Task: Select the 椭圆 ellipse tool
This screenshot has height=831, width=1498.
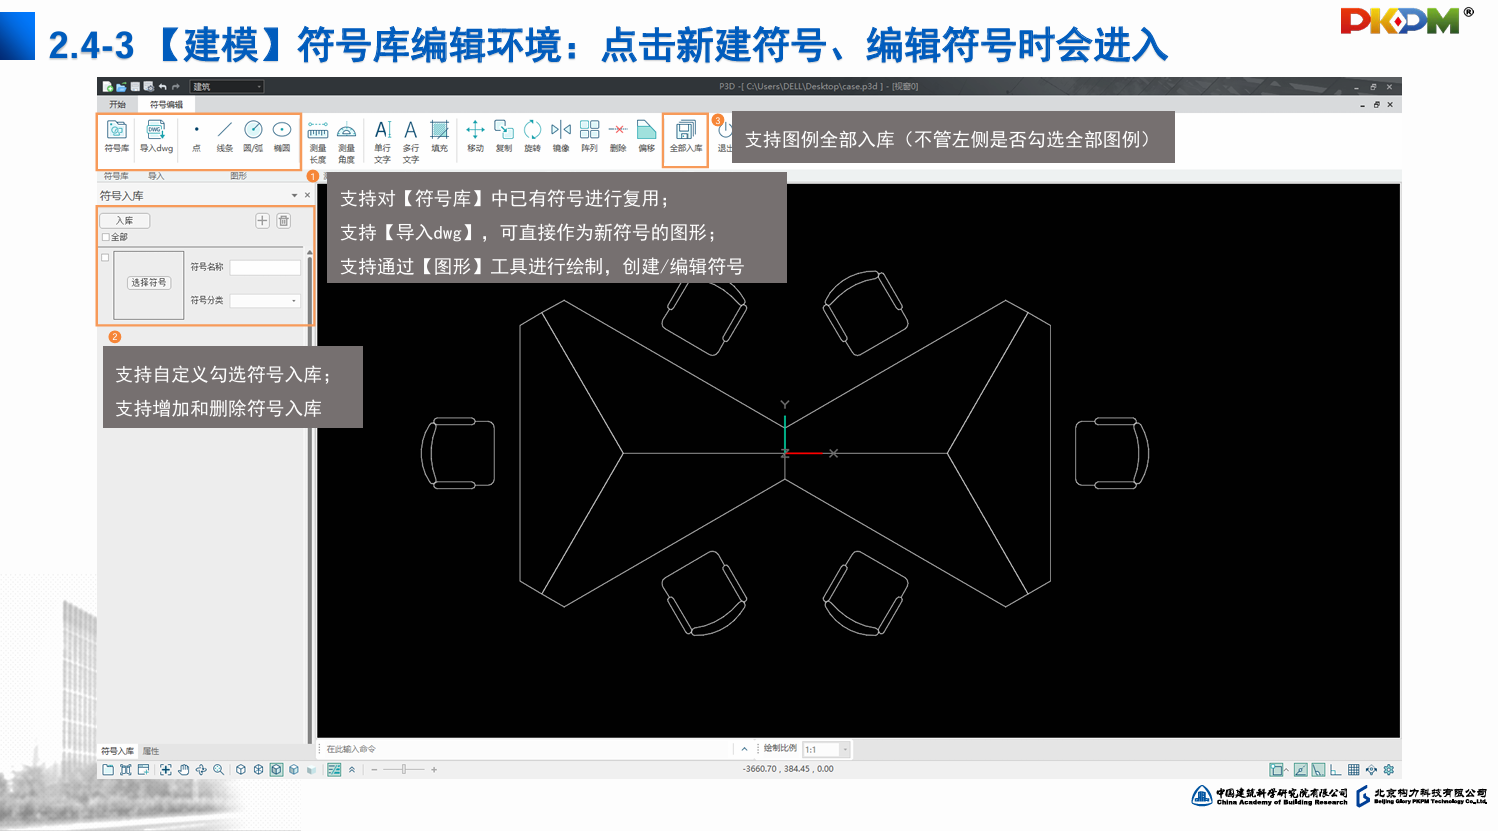Action: [x=282, y=136]
